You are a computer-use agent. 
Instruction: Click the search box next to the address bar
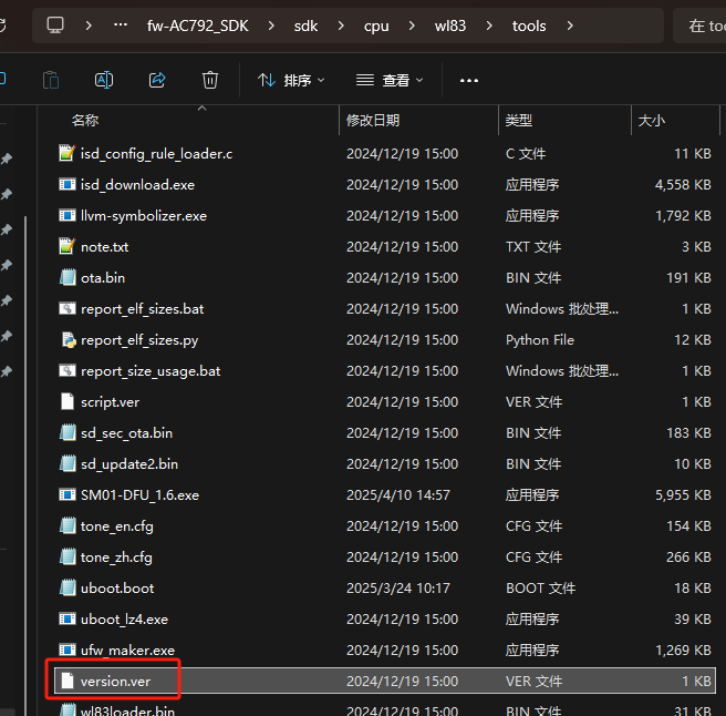[x=699, y=26]
